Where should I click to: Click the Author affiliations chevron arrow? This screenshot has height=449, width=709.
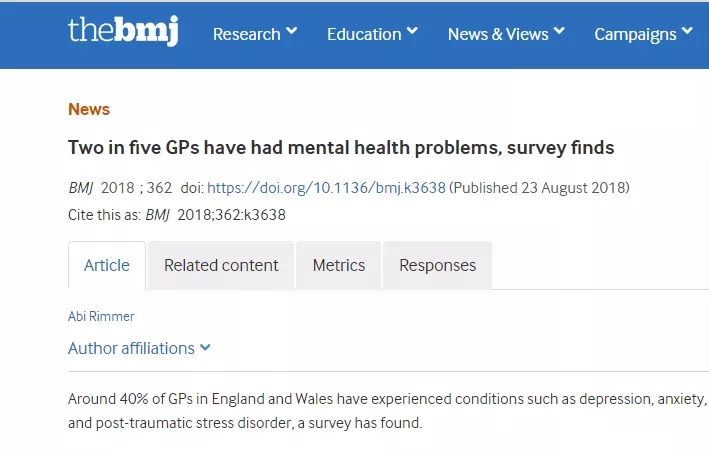tap(205, 348)
